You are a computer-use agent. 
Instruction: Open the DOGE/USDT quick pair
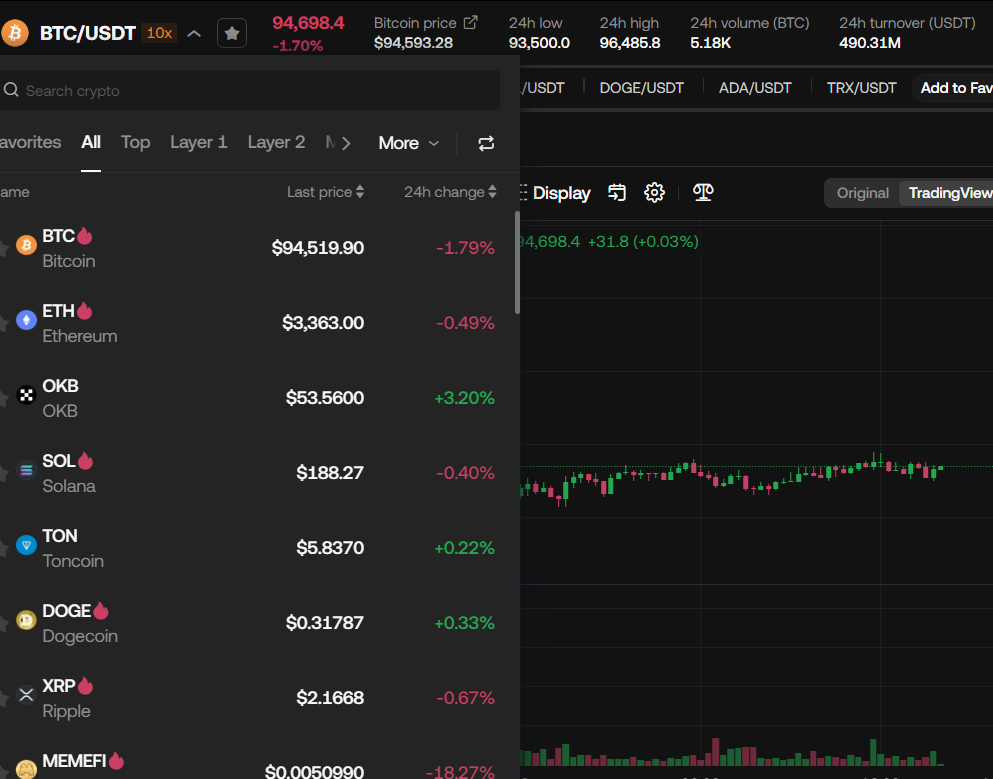tap(642, 88)
